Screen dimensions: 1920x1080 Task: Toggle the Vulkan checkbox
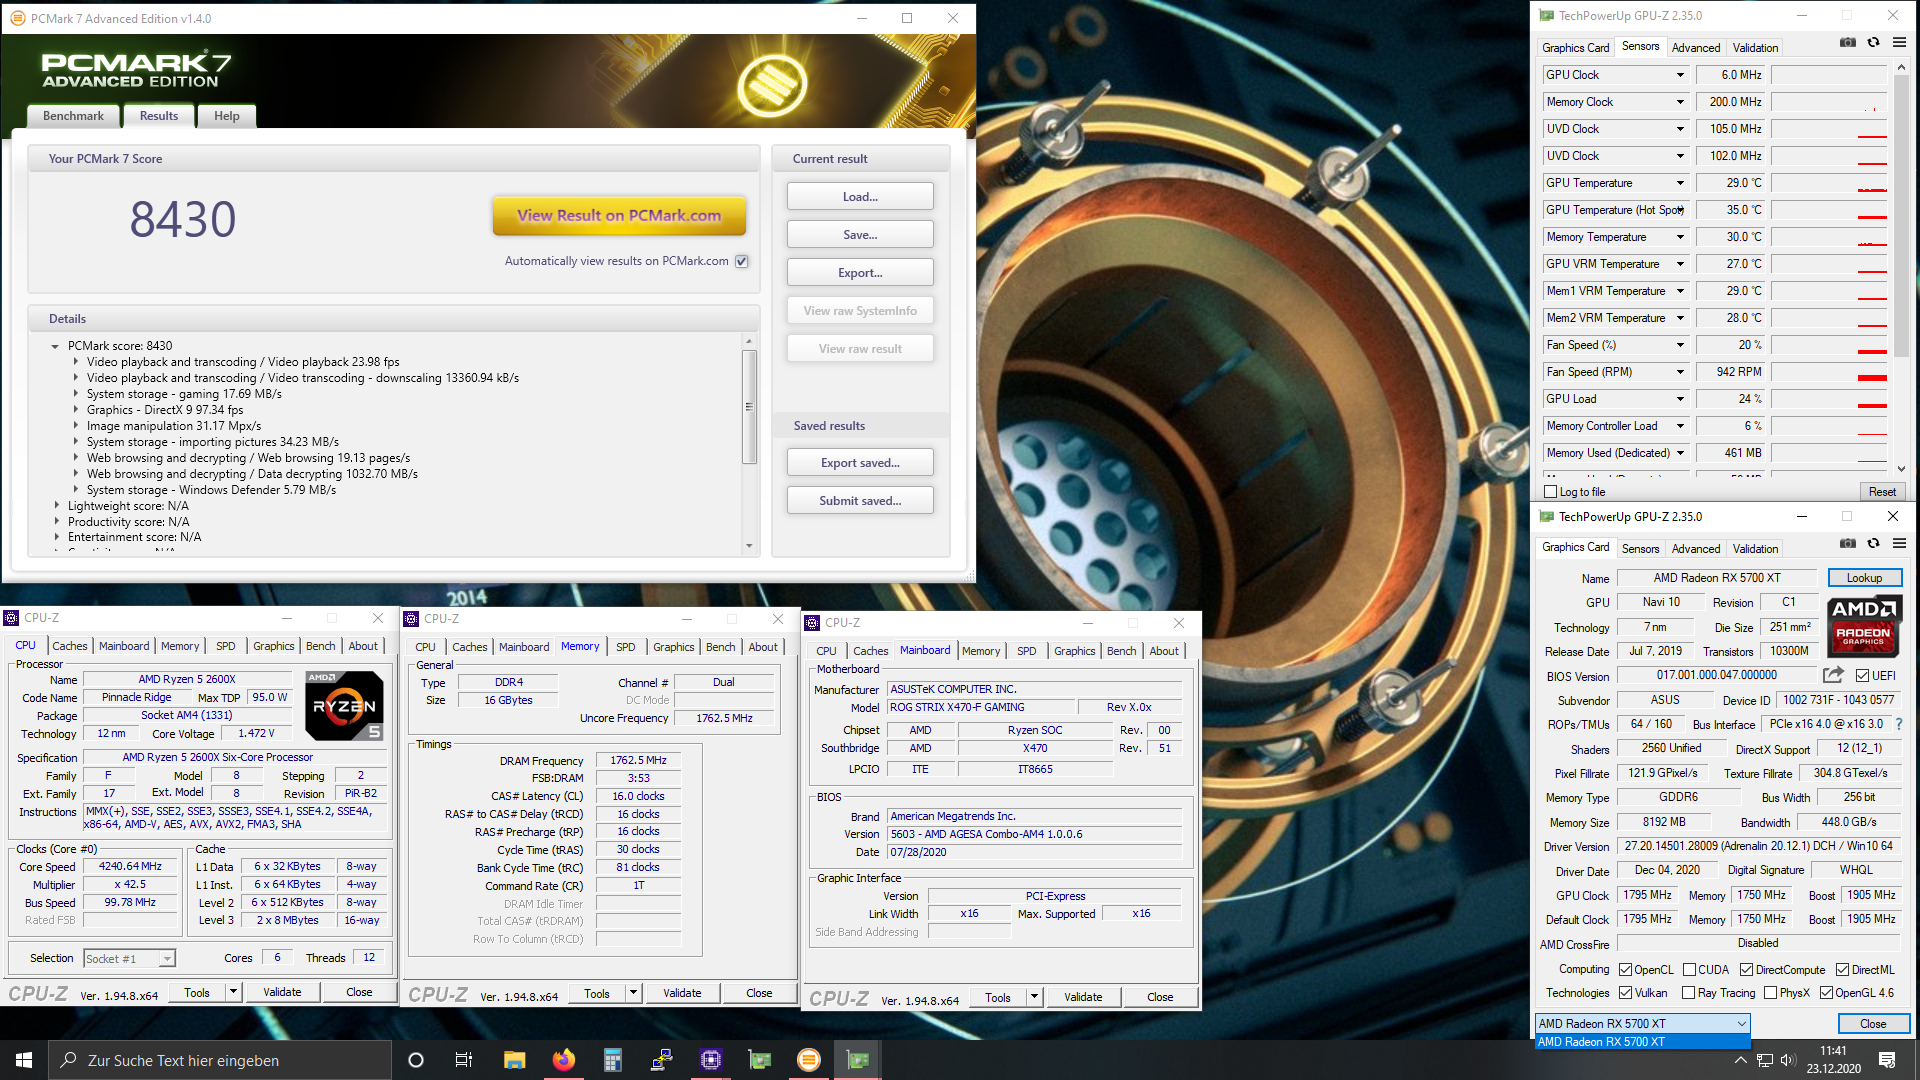click(1626, 993)
